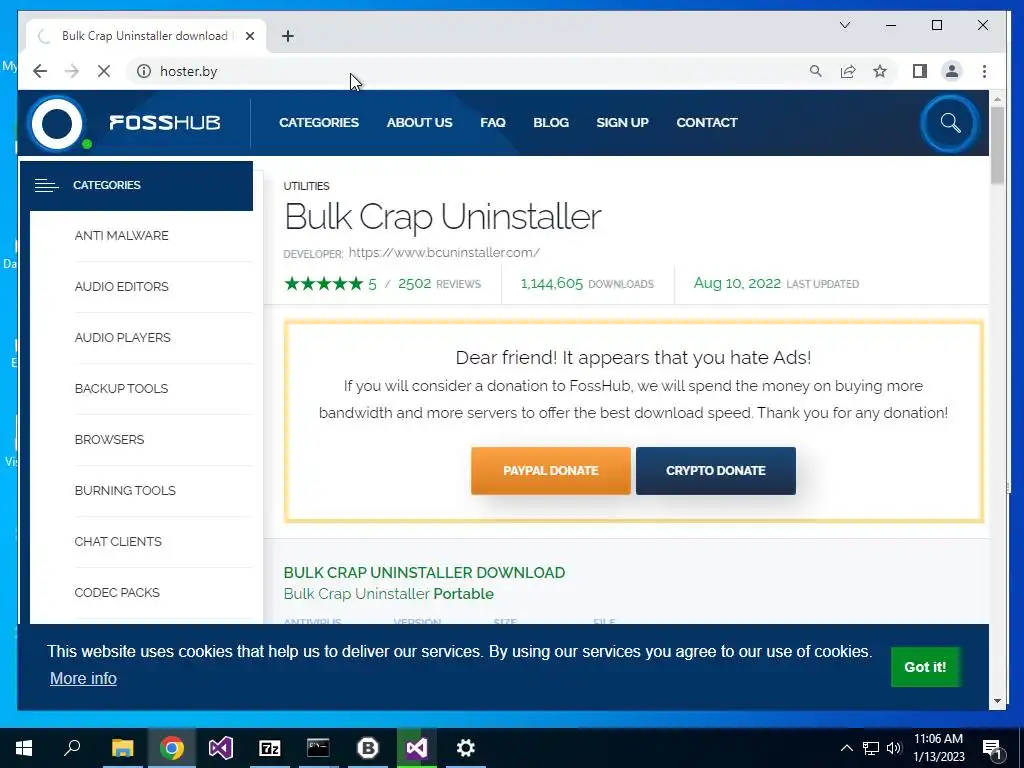Click the CRYPTO DONATE button
The width and height of the screenshot is (1024, 768).
coord(716,471)
